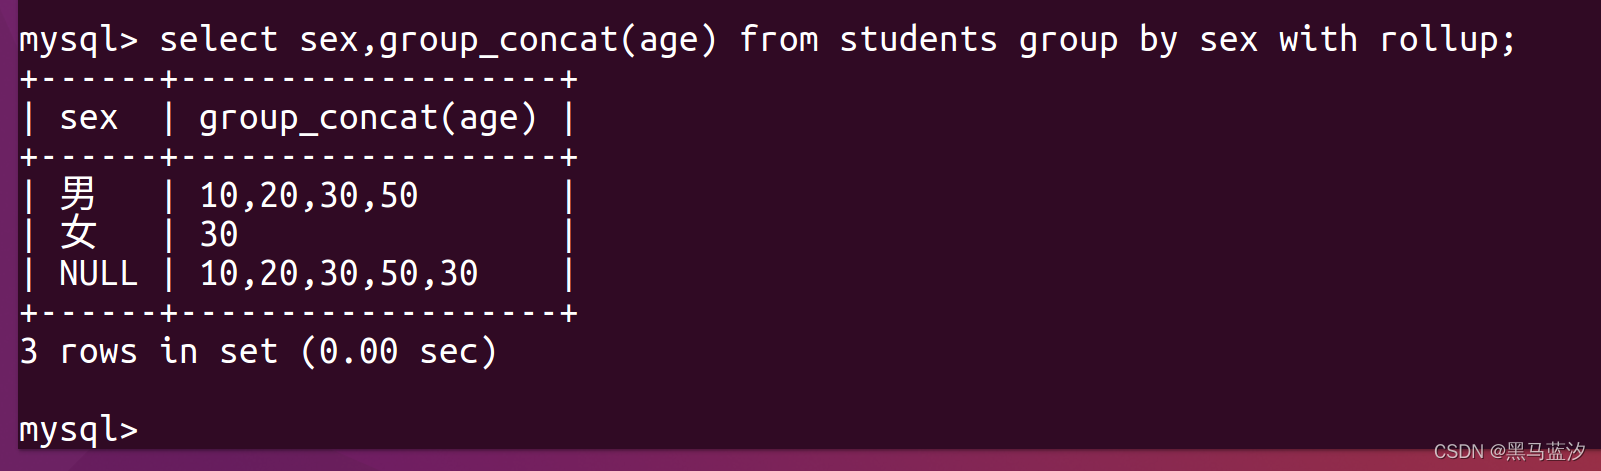Click the word with in the query
The image size is (1601, 471).
click(1318, 39)
